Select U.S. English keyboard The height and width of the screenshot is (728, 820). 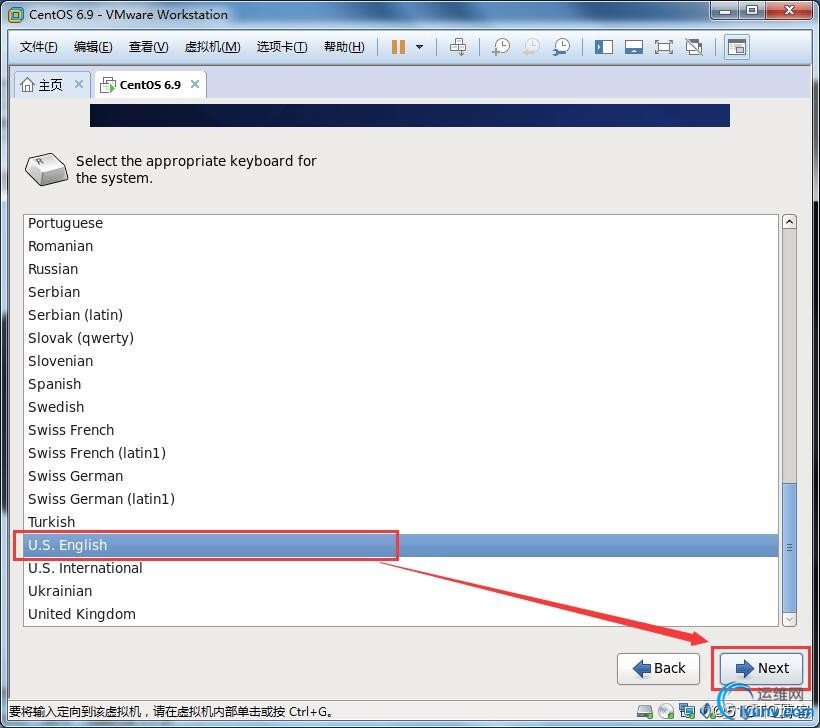[401, 545]
